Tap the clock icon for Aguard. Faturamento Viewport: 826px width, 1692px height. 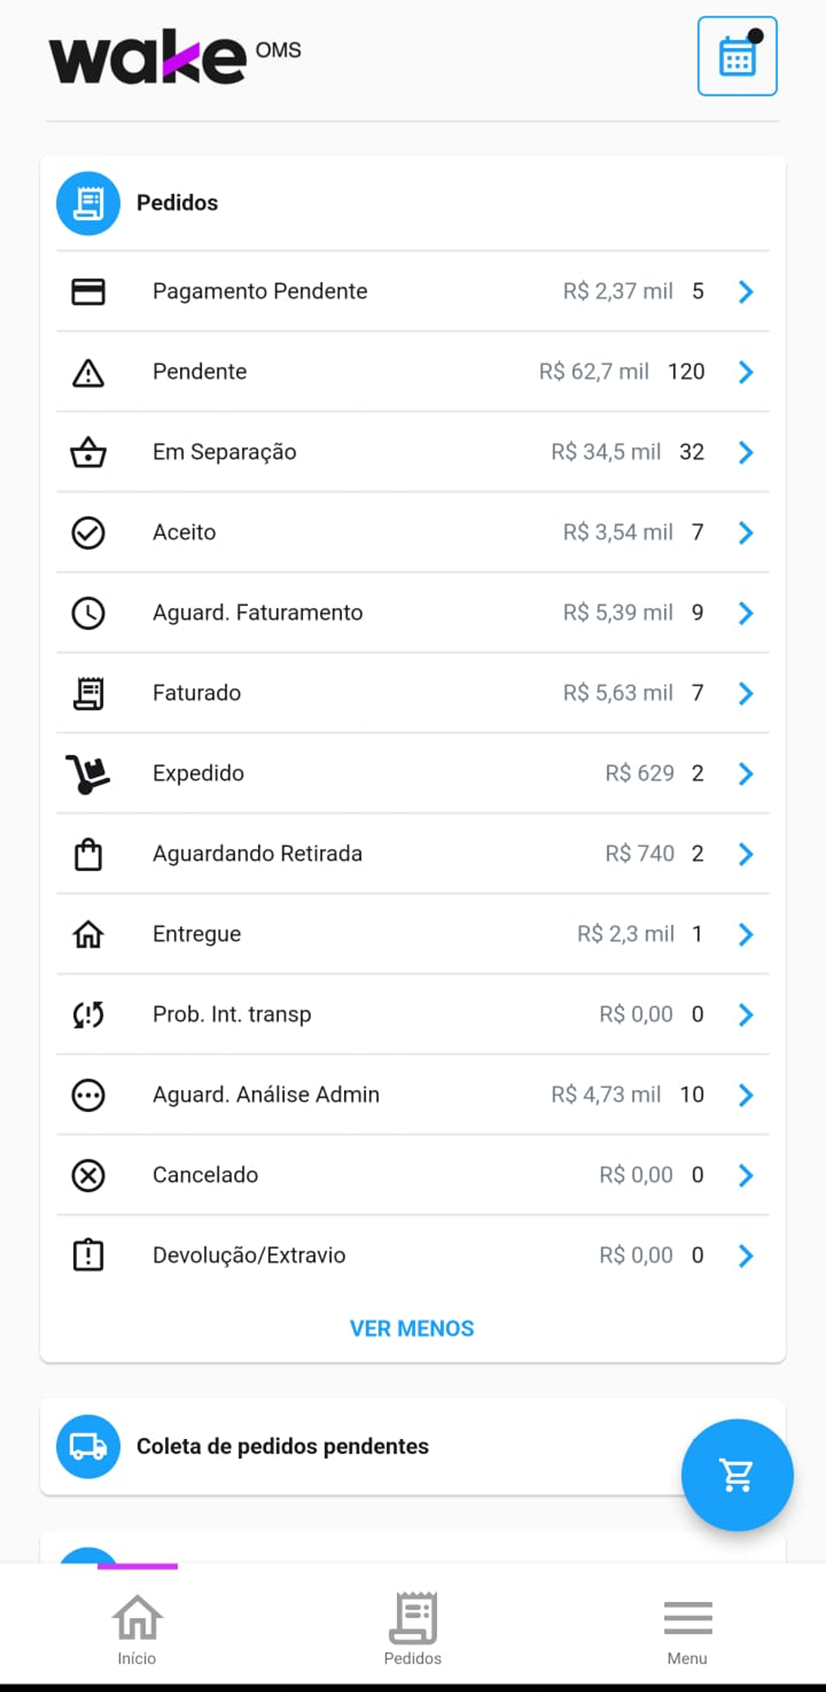pyautogui.click(x=88, y=613)
